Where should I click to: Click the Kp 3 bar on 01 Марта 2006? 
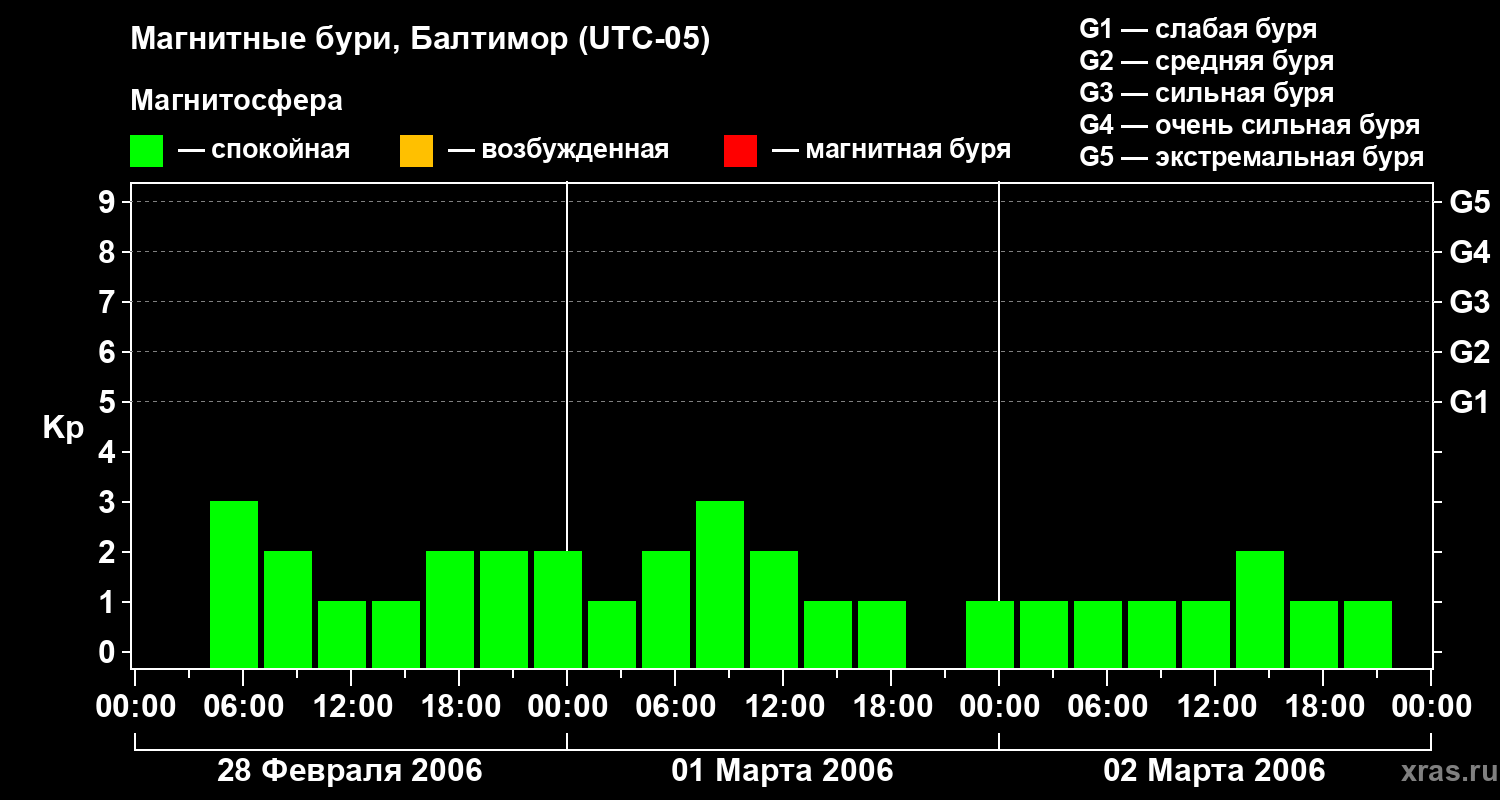pos(720,584)
